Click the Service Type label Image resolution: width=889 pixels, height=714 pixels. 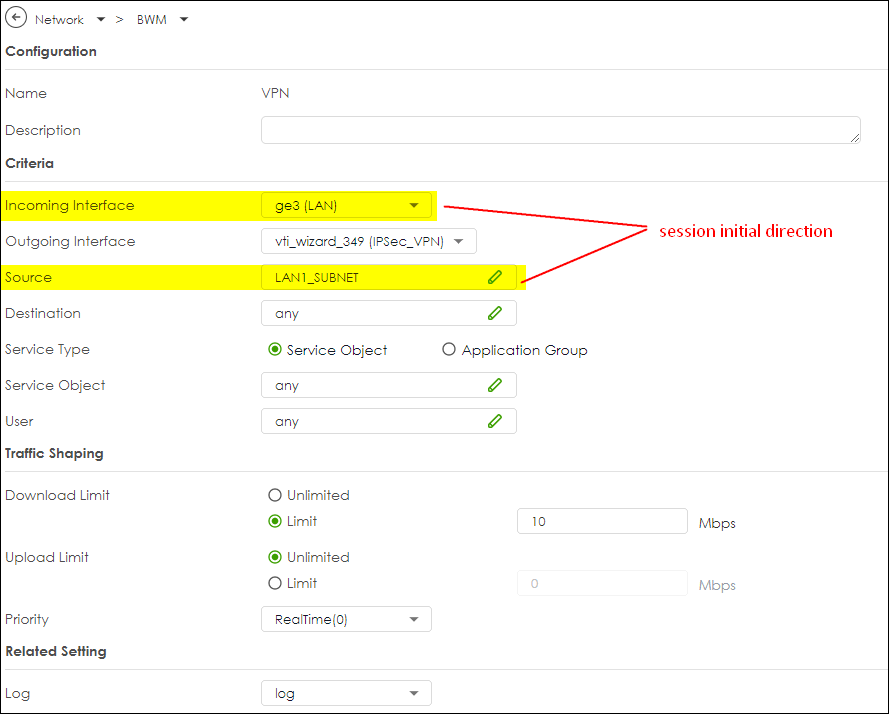[x=48, y=349]
